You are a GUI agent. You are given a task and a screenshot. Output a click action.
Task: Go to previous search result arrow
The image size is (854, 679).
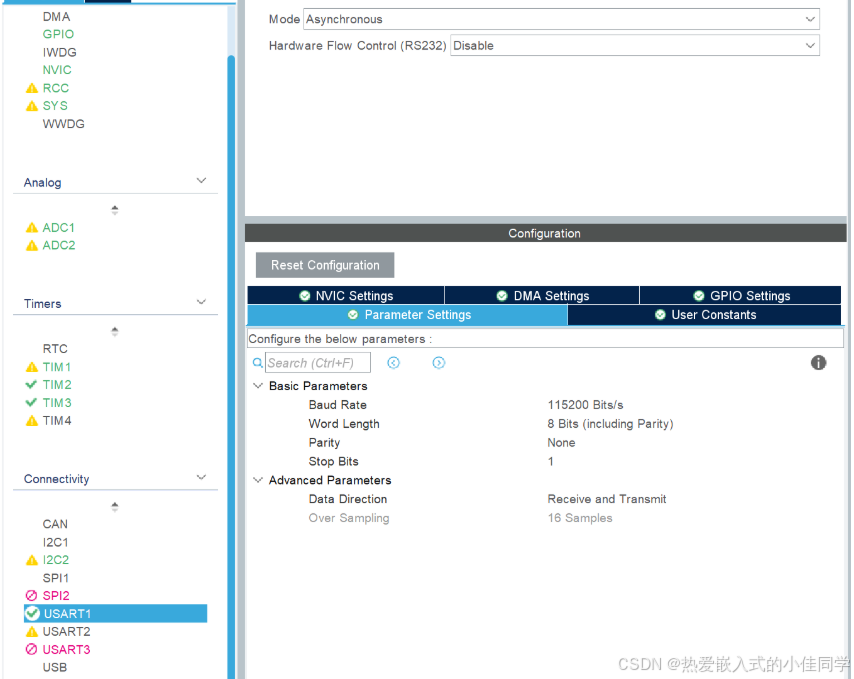click(x=393, y=363)
